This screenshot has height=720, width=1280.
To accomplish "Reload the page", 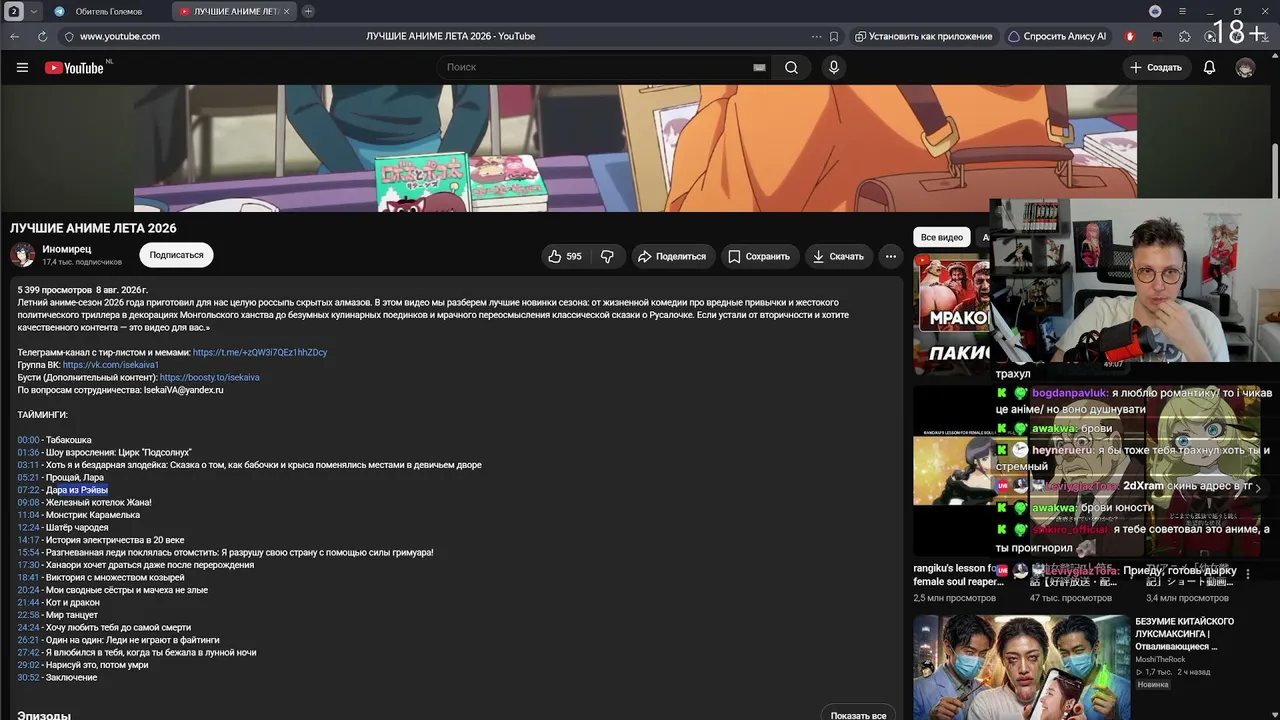I will [x=42, y=36].
